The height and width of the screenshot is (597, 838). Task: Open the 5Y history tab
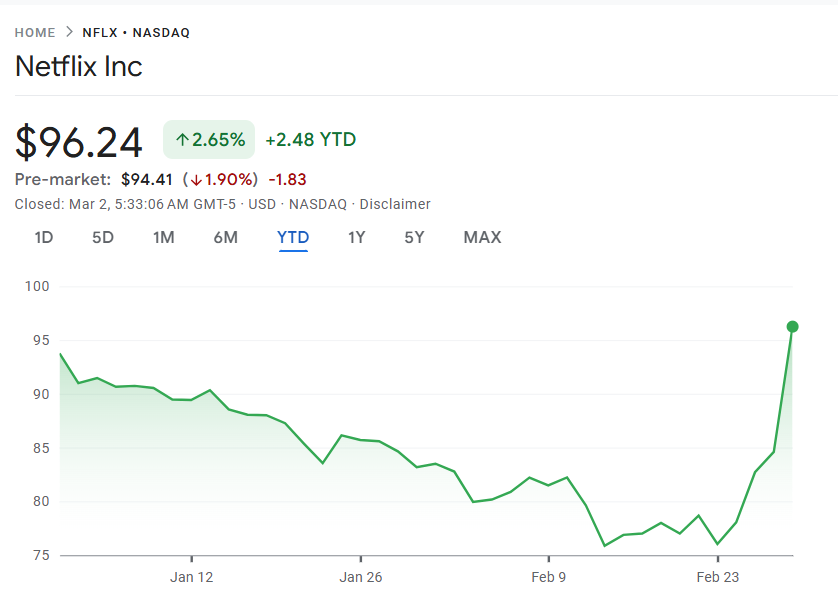(x=414, y=237)
